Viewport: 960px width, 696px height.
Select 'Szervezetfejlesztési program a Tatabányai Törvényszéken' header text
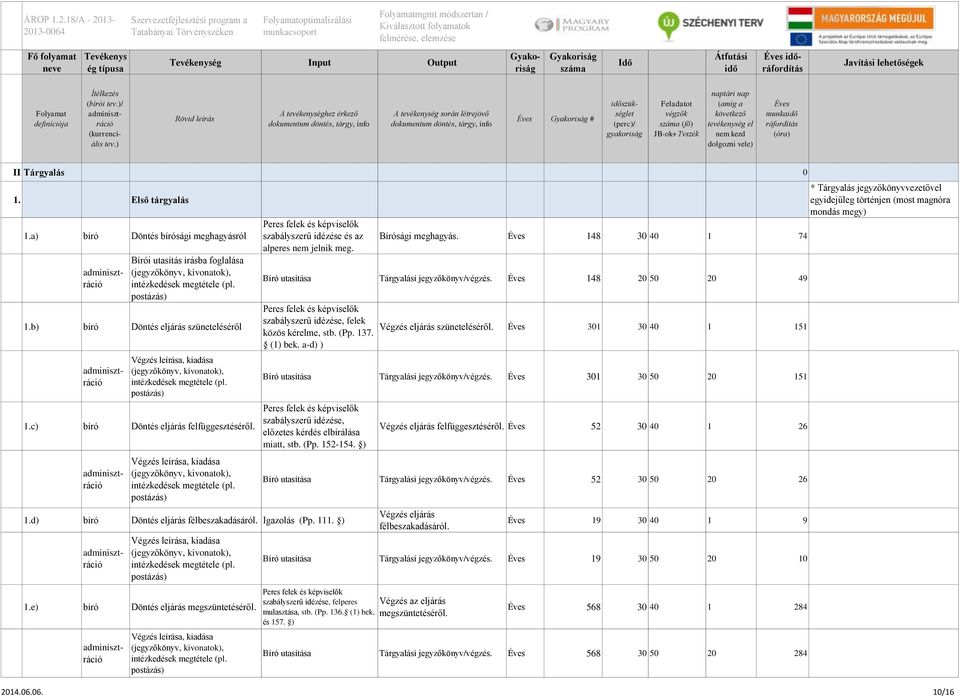pos(189,26)
